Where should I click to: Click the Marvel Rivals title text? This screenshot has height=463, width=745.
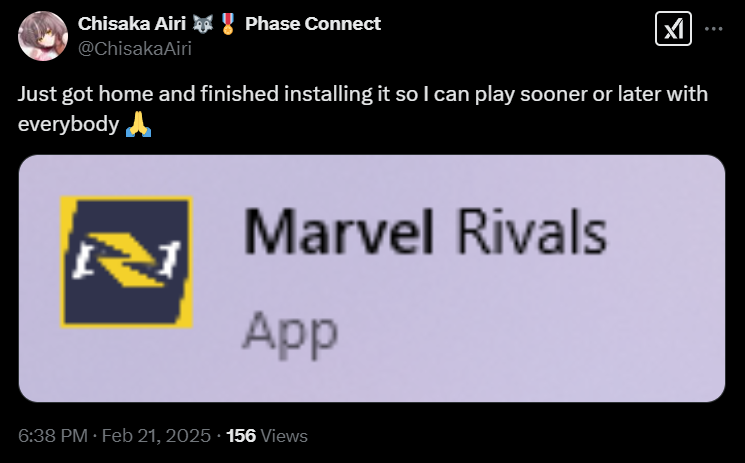coord(424,235)
